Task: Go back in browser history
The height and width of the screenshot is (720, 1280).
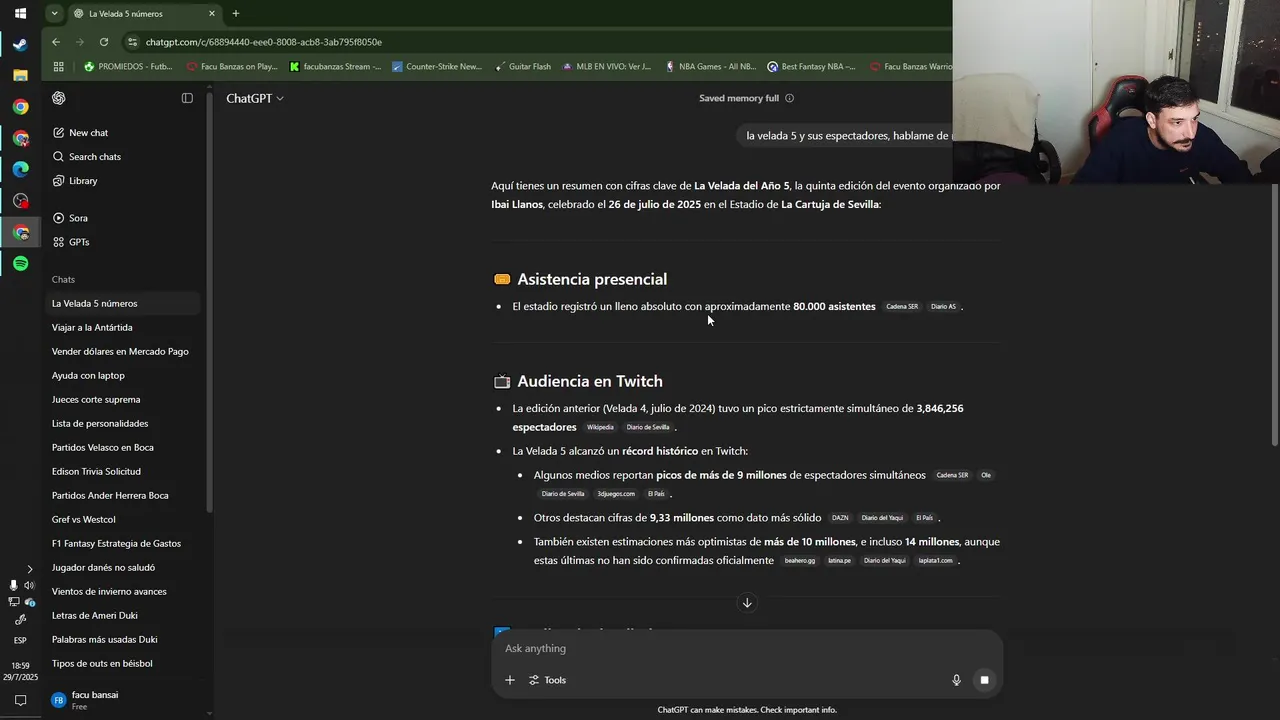Action: click(56, 42)
